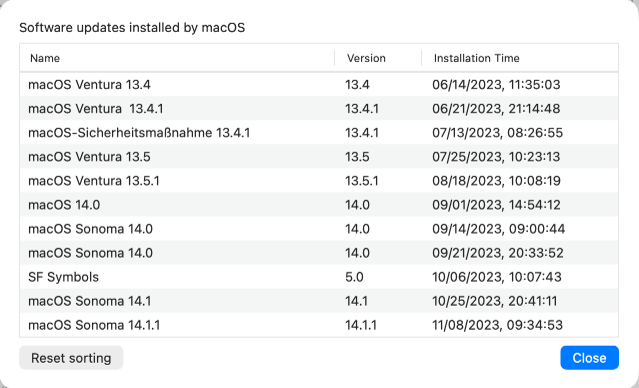This screenshot has width=639, height=388.
Task: Select macOS Sonoma 14.0 installed 09/21/2023
Action: 90,253
